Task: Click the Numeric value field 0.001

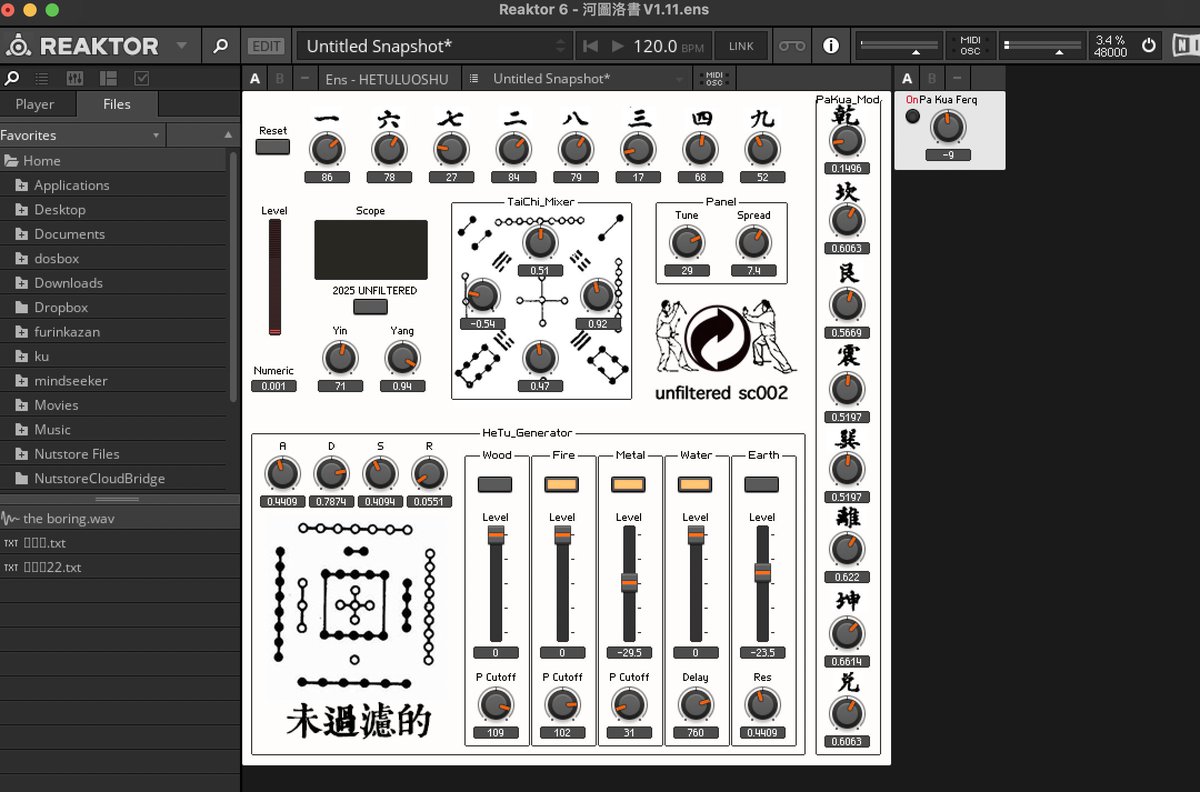Action: tap(274, 386)
